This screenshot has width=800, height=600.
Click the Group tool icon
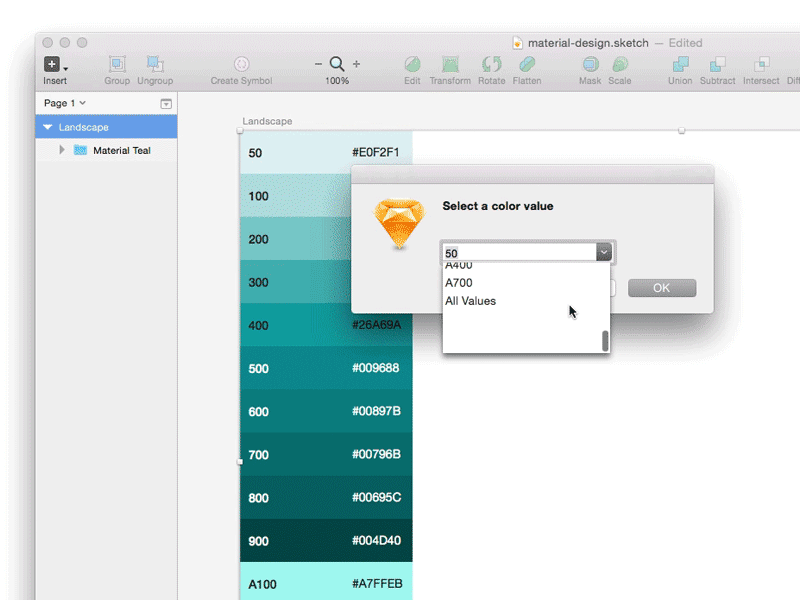pyautogui.click(x=116, y=62)
